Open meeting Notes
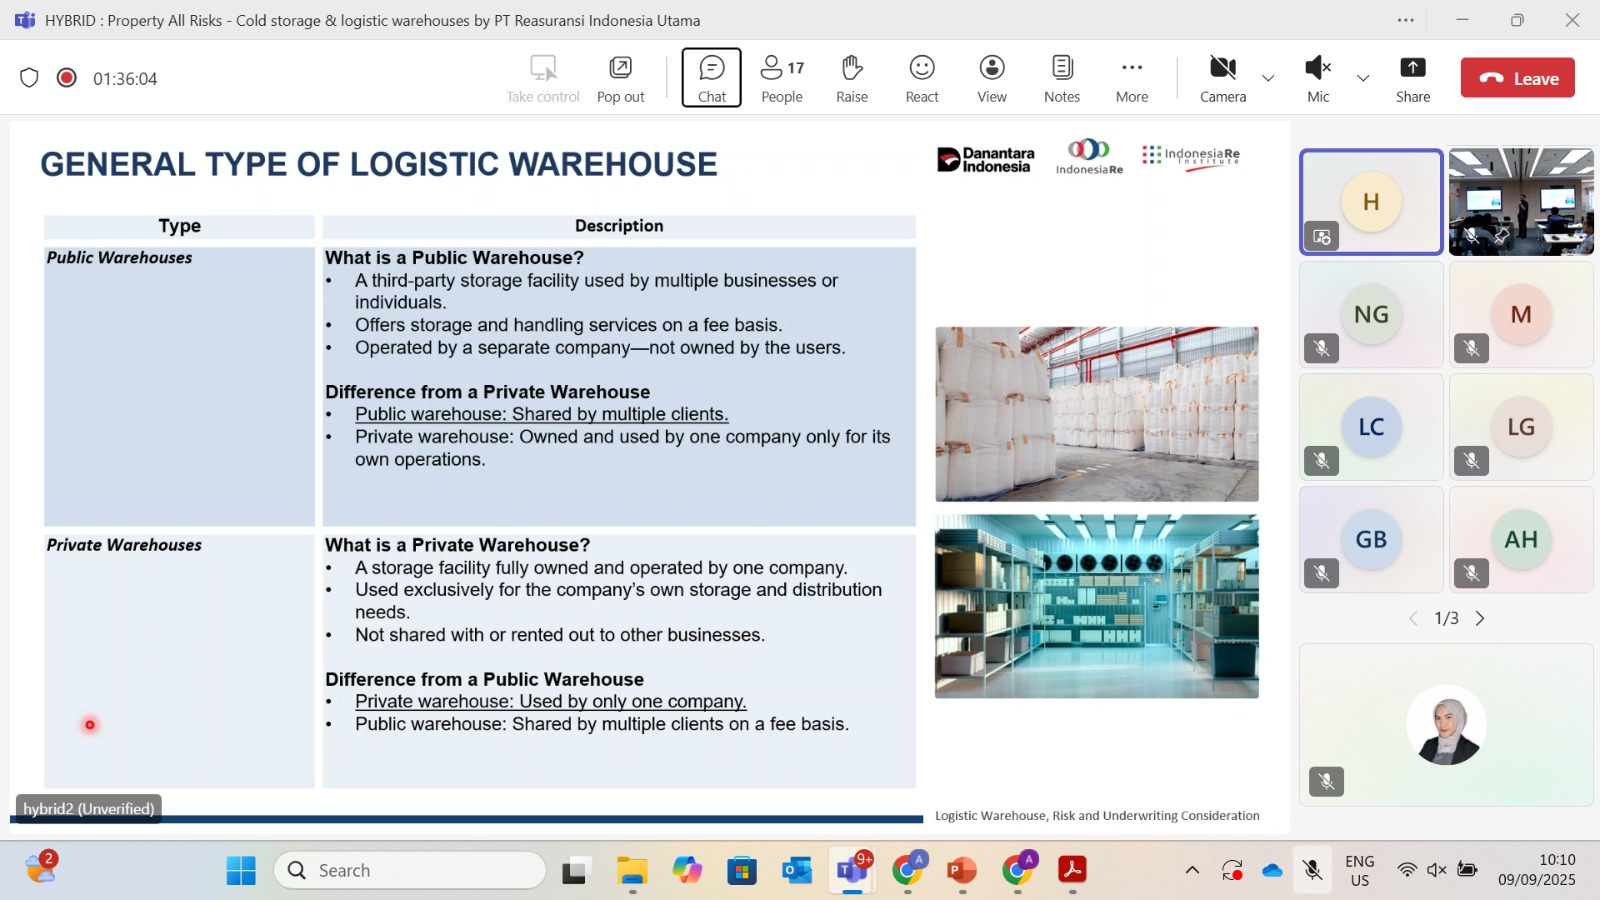Screen dimensions: 1600x900 (x=1061, y=78)
